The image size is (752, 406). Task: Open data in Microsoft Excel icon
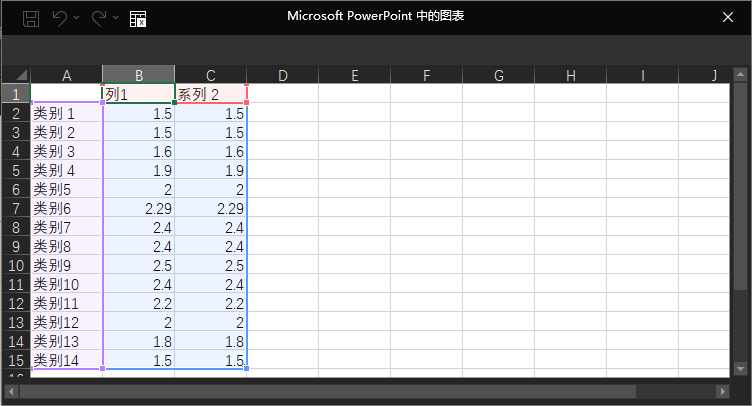138,19
